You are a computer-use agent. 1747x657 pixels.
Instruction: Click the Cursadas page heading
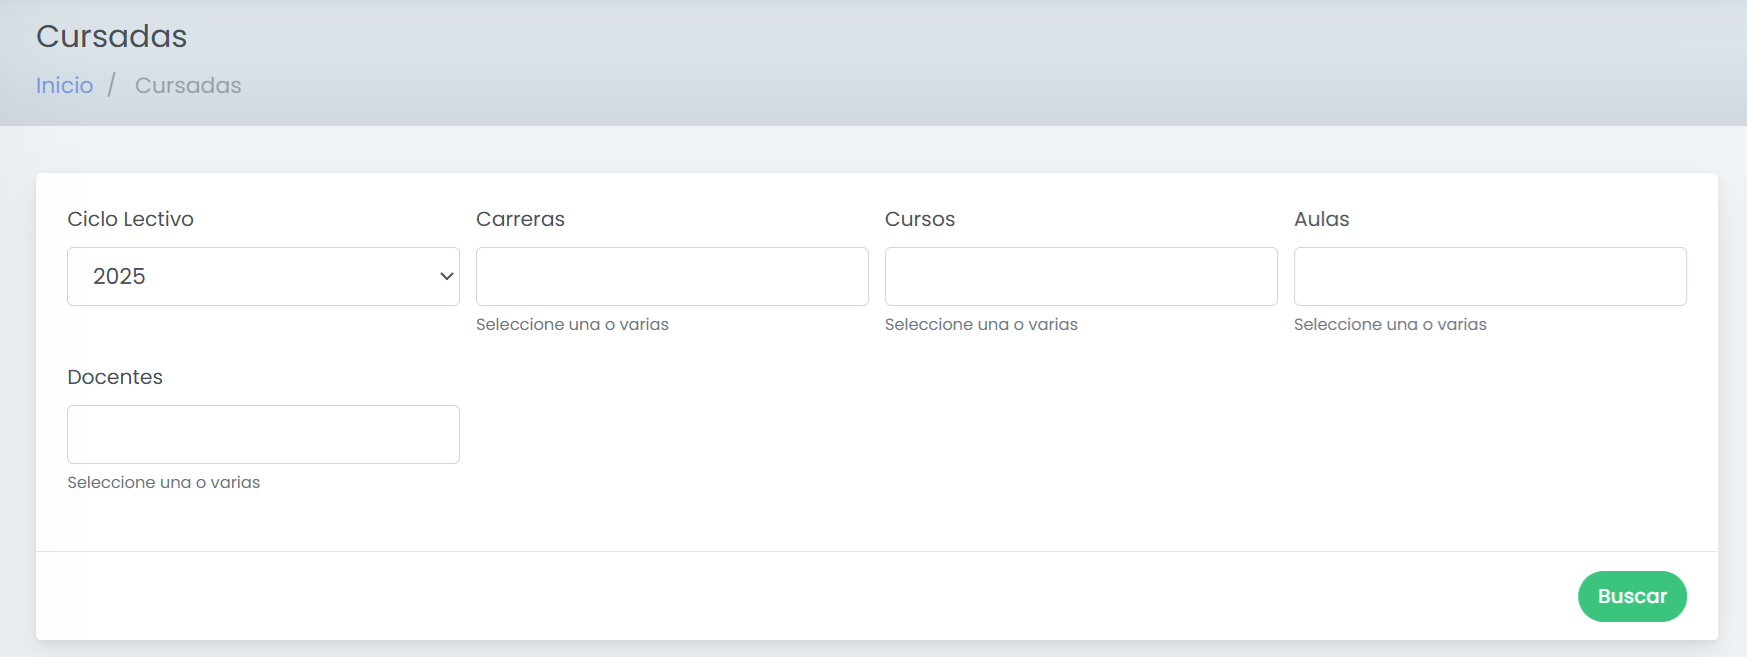click(112, 36)
